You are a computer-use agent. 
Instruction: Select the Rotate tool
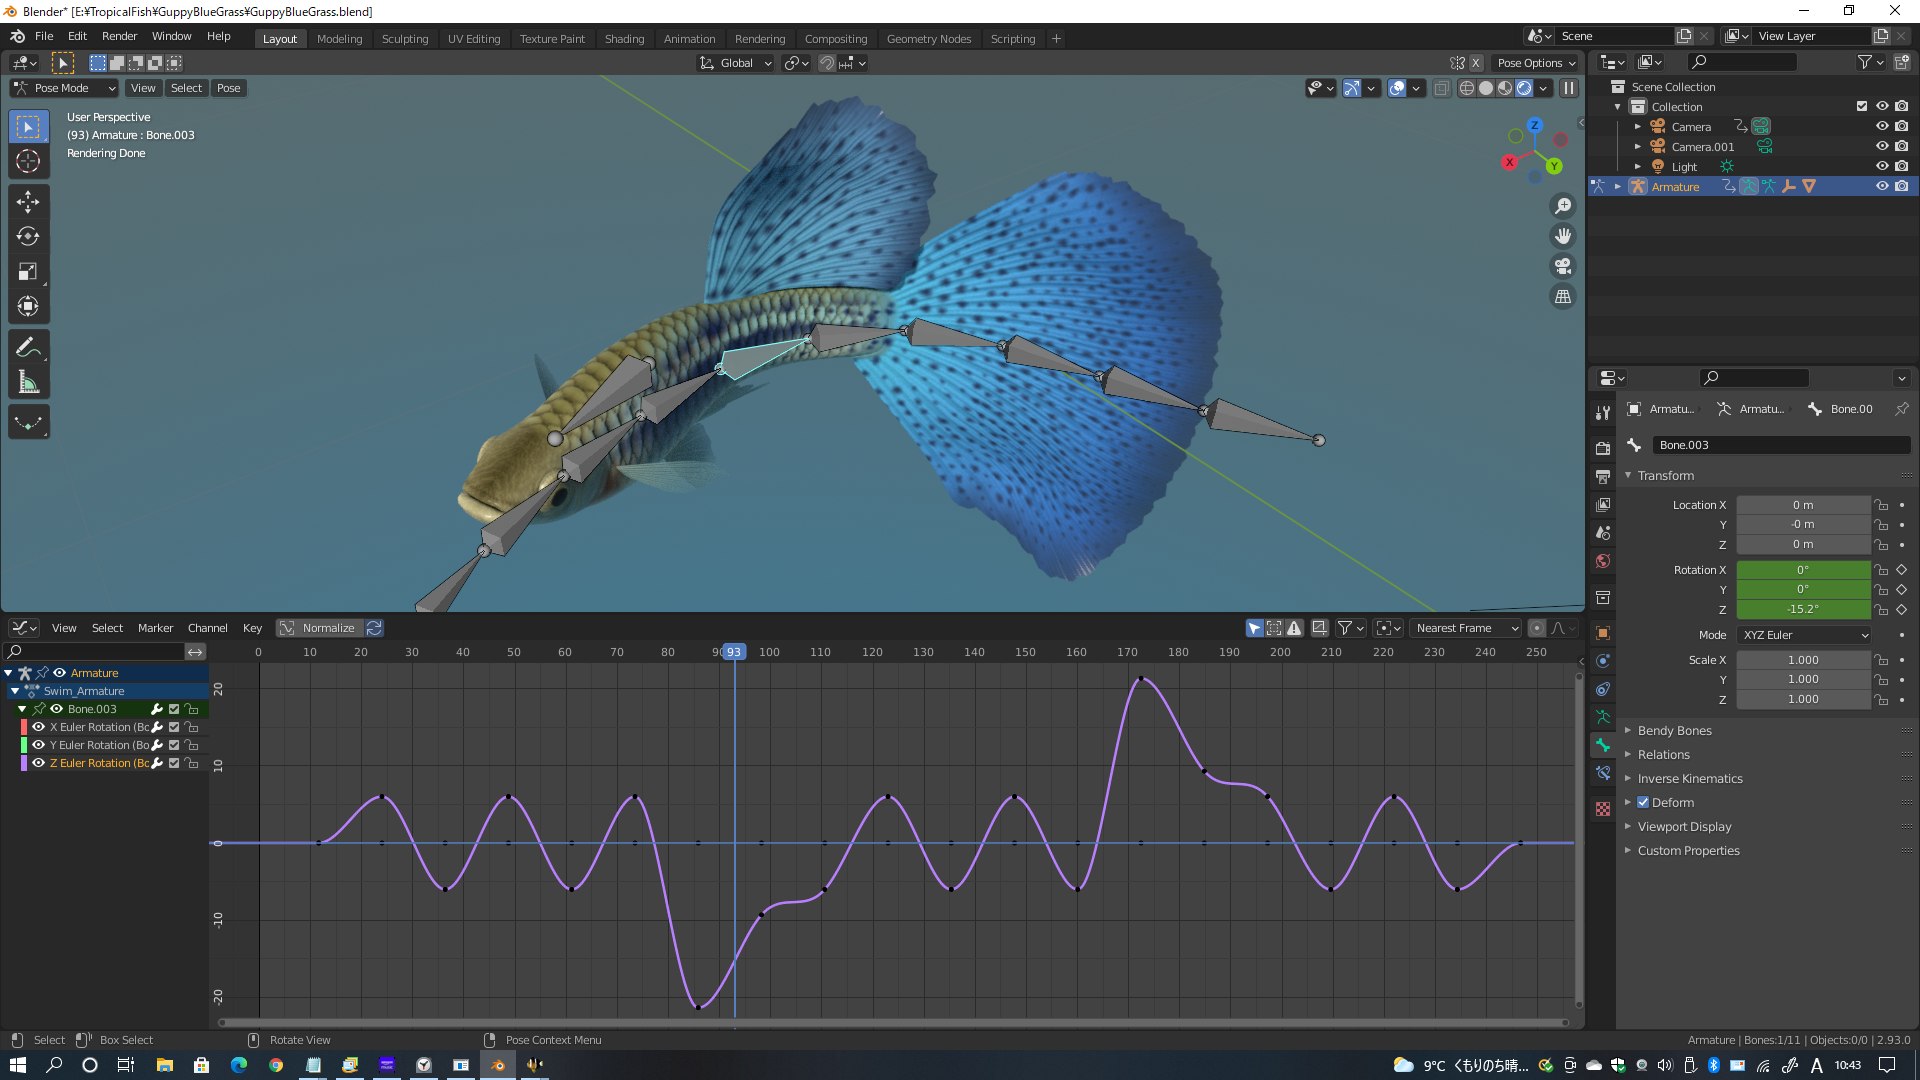[x=28, y=237]
